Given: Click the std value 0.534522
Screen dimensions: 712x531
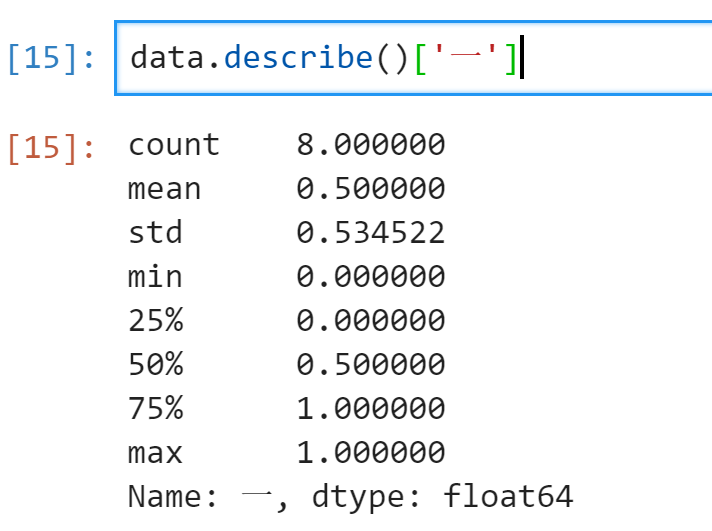Looking at the screenshot, I should (x=371, y=233).
